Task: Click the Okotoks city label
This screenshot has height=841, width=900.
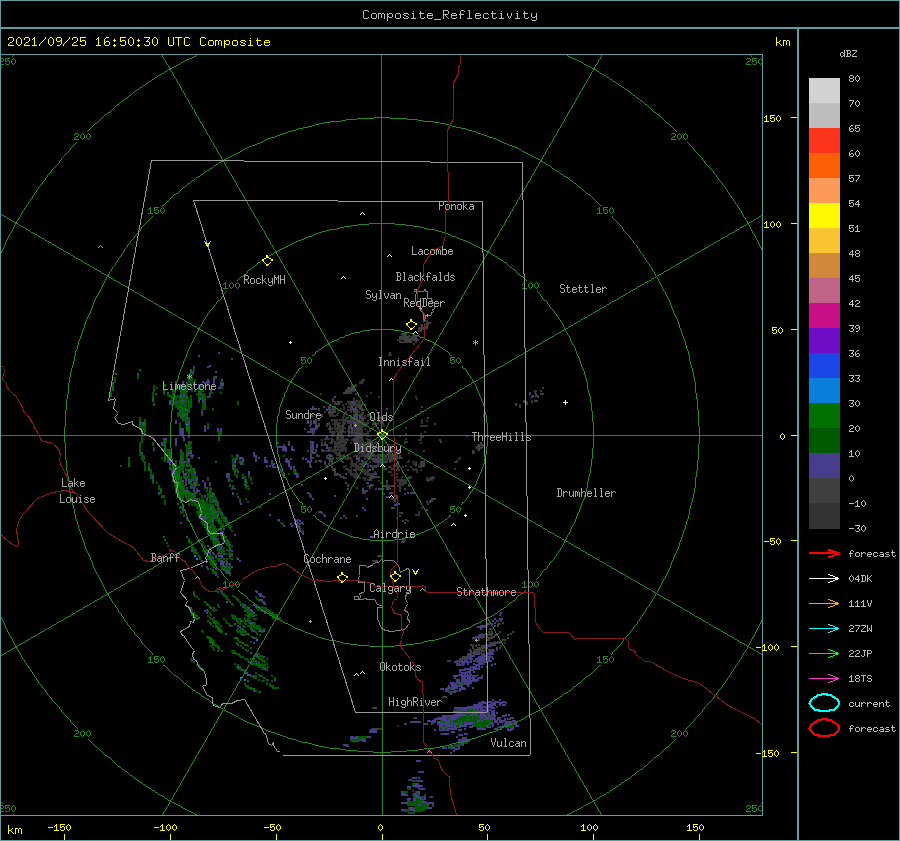Action: tap(400, 667)
